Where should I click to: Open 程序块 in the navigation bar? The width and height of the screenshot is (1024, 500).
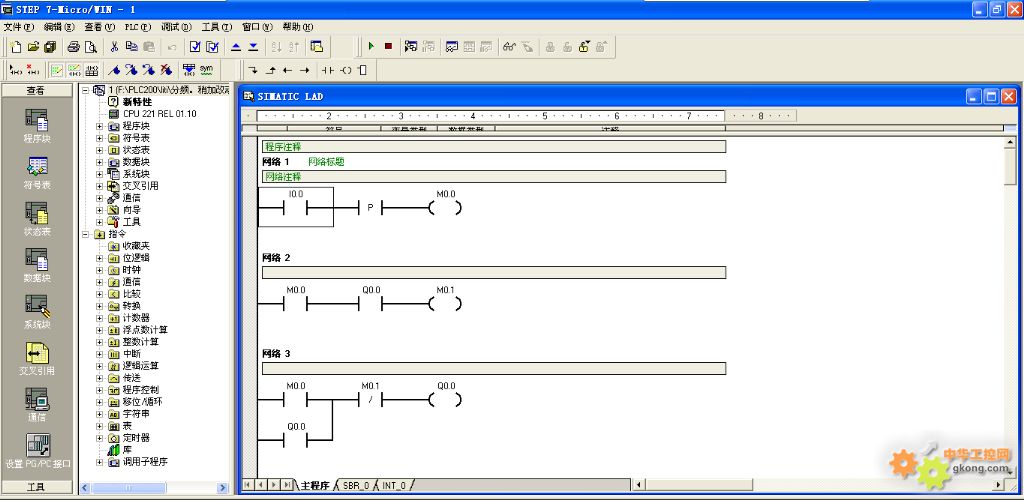point(37,127)
